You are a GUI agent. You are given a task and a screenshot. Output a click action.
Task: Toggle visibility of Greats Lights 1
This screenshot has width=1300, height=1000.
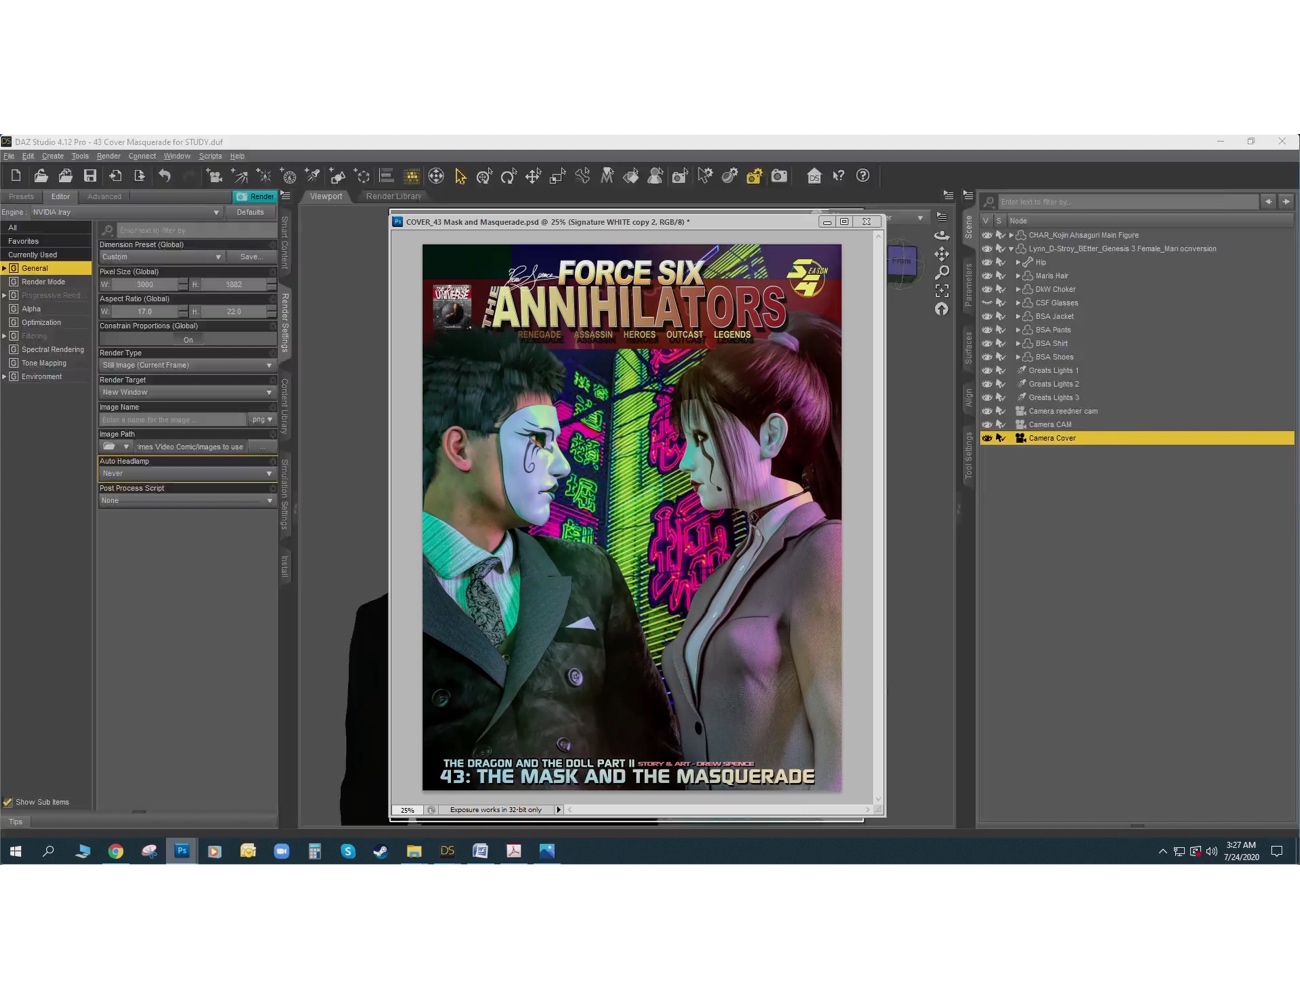pos(987,370)
